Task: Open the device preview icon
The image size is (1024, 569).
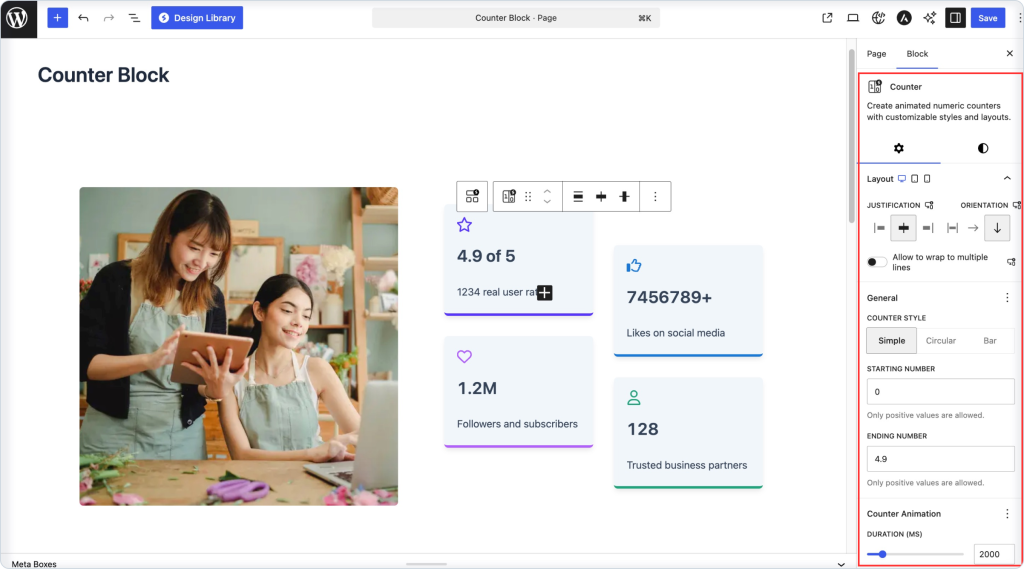Action: [x=853, y=18]
